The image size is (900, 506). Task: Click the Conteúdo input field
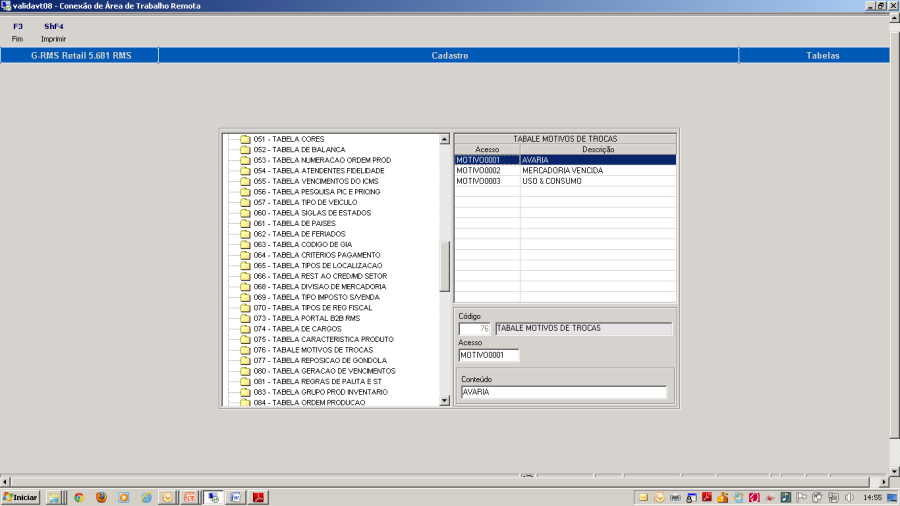coord(564,392)
